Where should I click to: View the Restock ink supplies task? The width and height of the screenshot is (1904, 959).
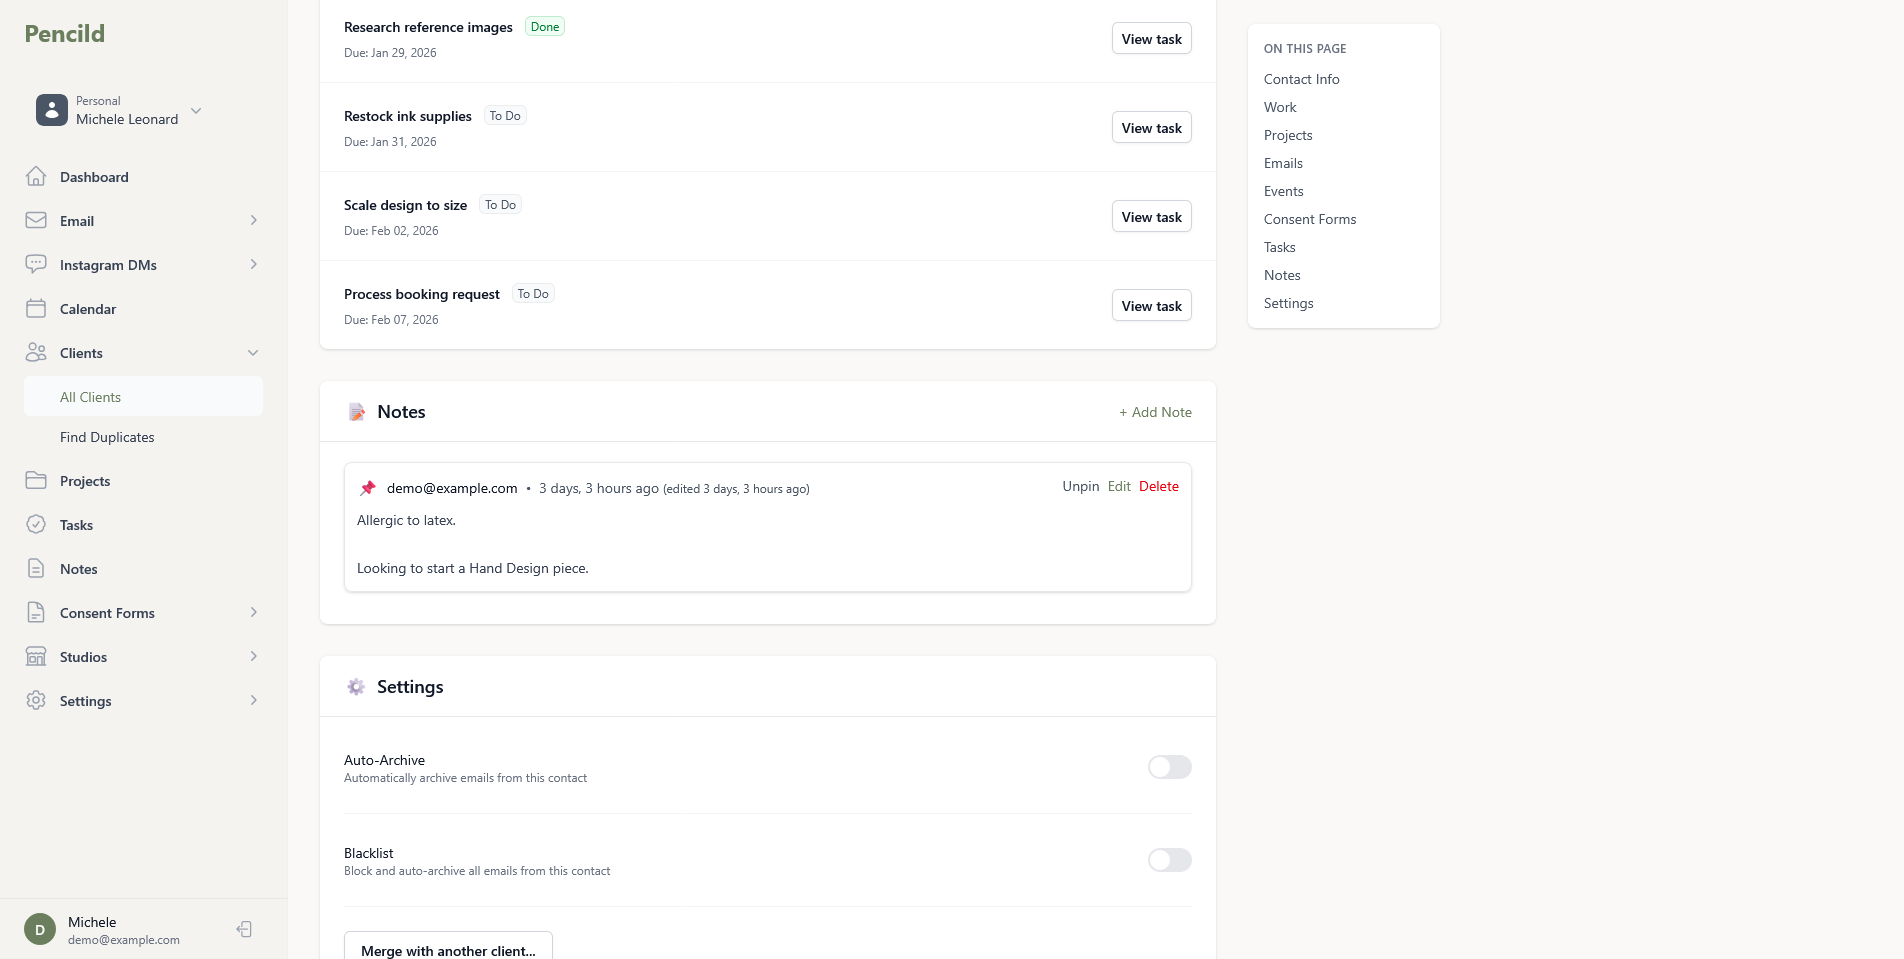click(1151, 128)
